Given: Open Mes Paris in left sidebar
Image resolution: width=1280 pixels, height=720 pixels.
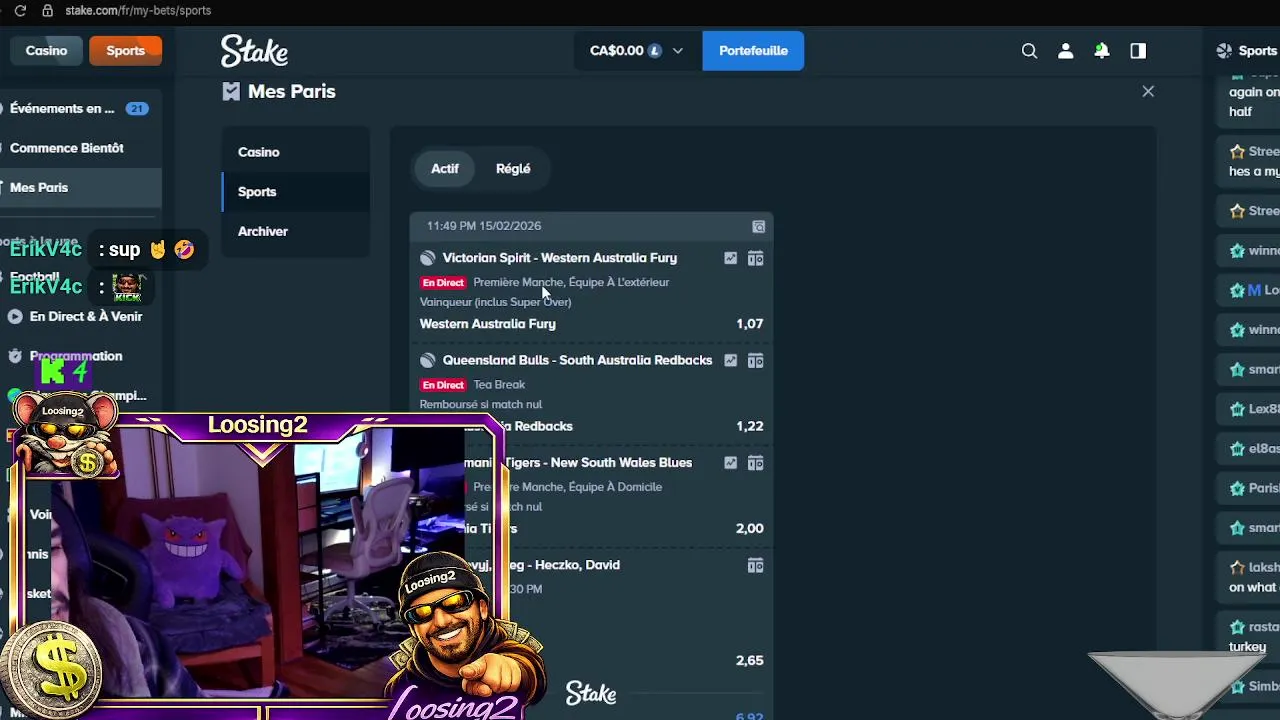Looking at the screenshot, I should (80, 188).
